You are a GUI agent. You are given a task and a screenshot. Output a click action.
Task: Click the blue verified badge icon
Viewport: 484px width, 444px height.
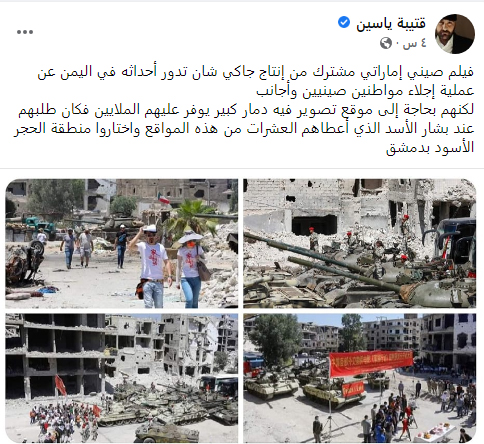tap(344, 23)
